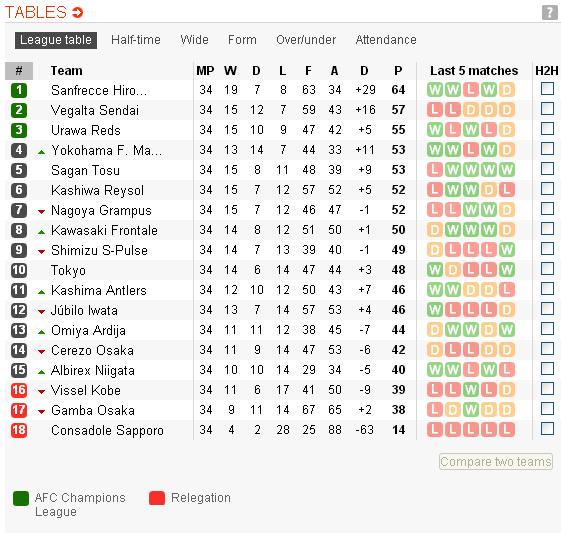Tick the H2H checkbox for Consadole Sapporo
This screenshot has width=561, height=533.
click(547, 429)
